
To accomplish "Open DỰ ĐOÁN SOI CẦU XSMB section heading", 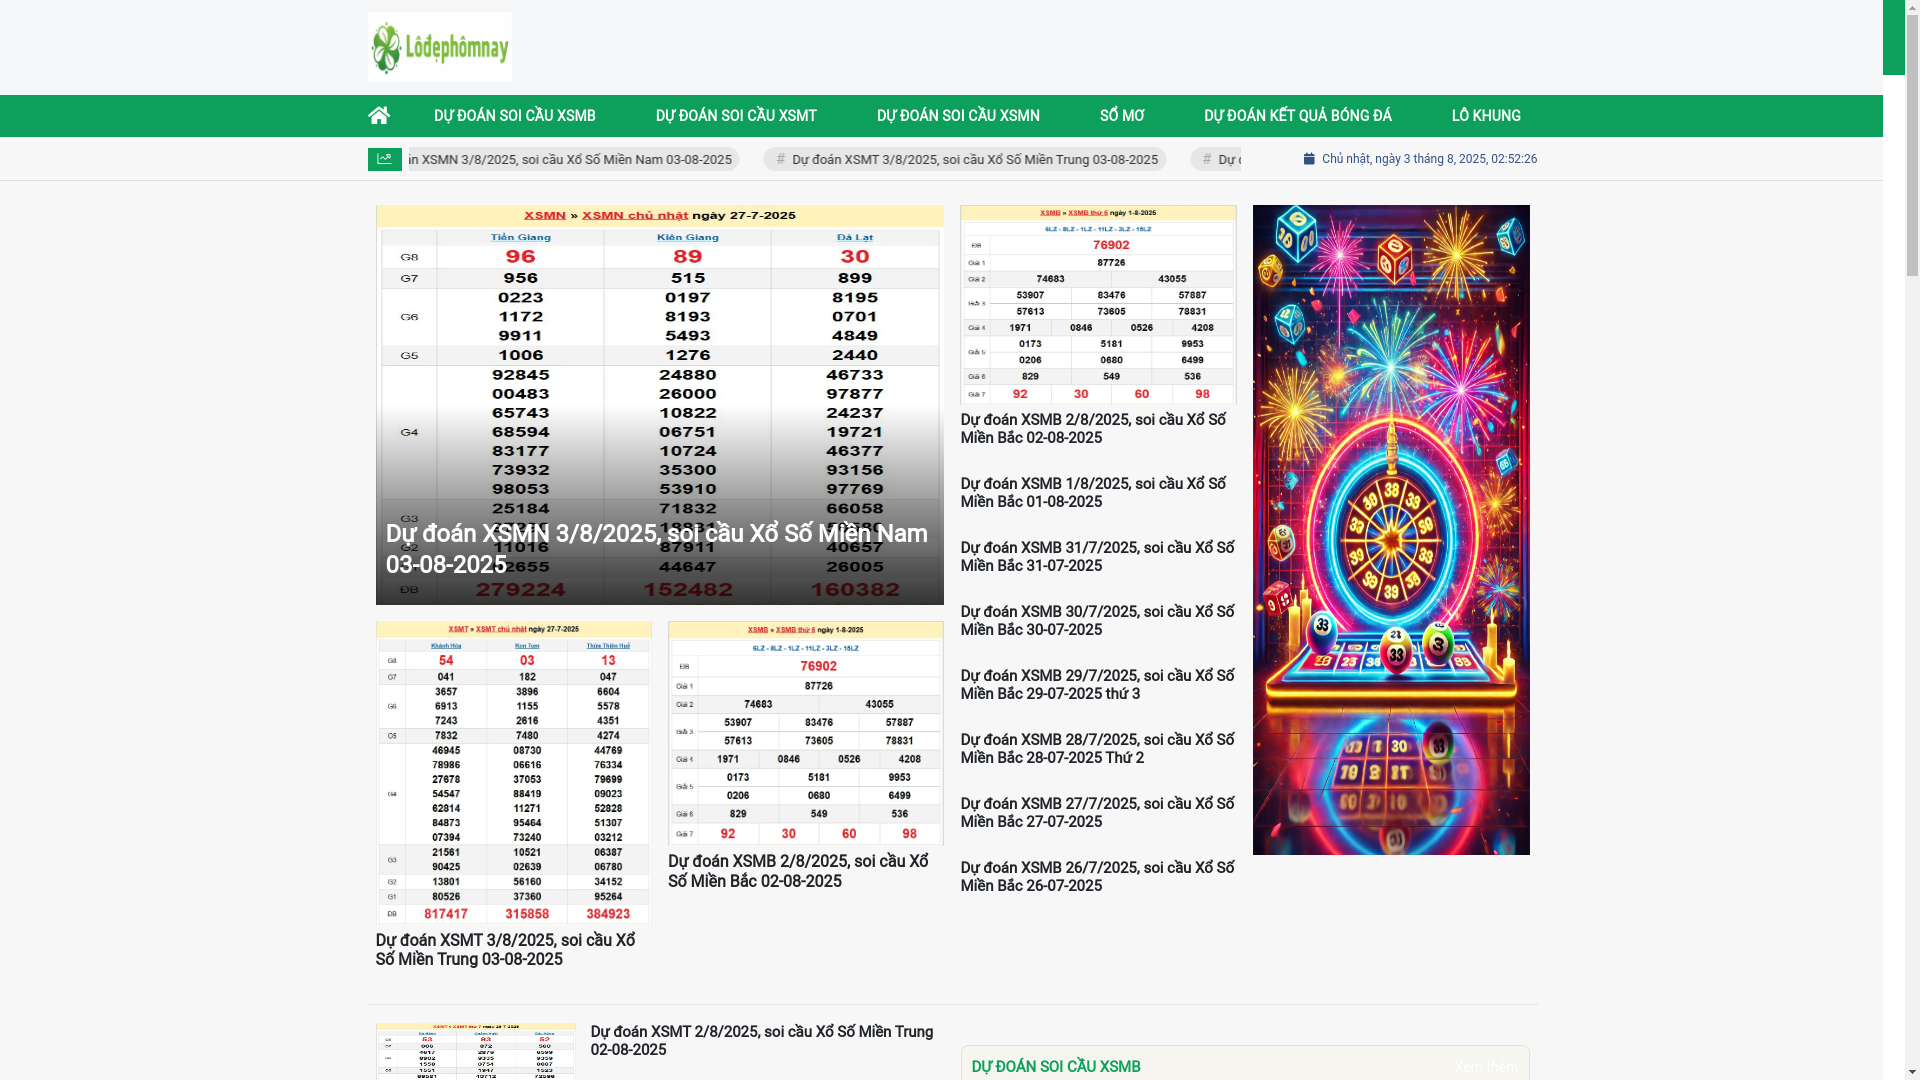I will (x=1055, y=1067).
